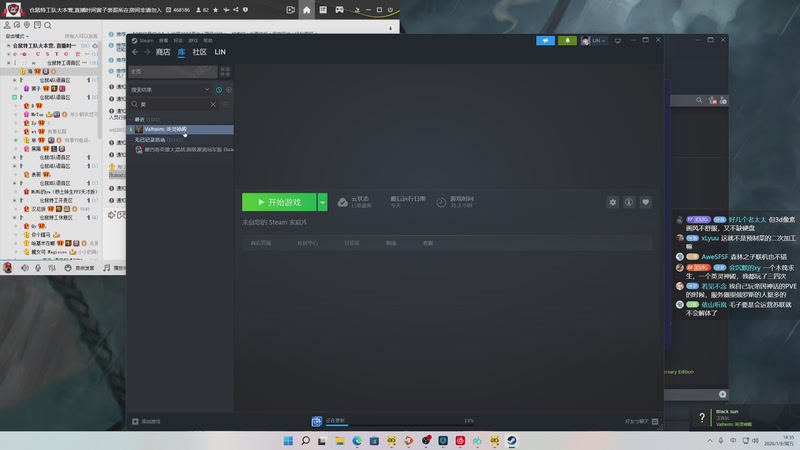Go forward with Steam forward arrow
This screenshot has width=800, height=450.
click(147, 52)
